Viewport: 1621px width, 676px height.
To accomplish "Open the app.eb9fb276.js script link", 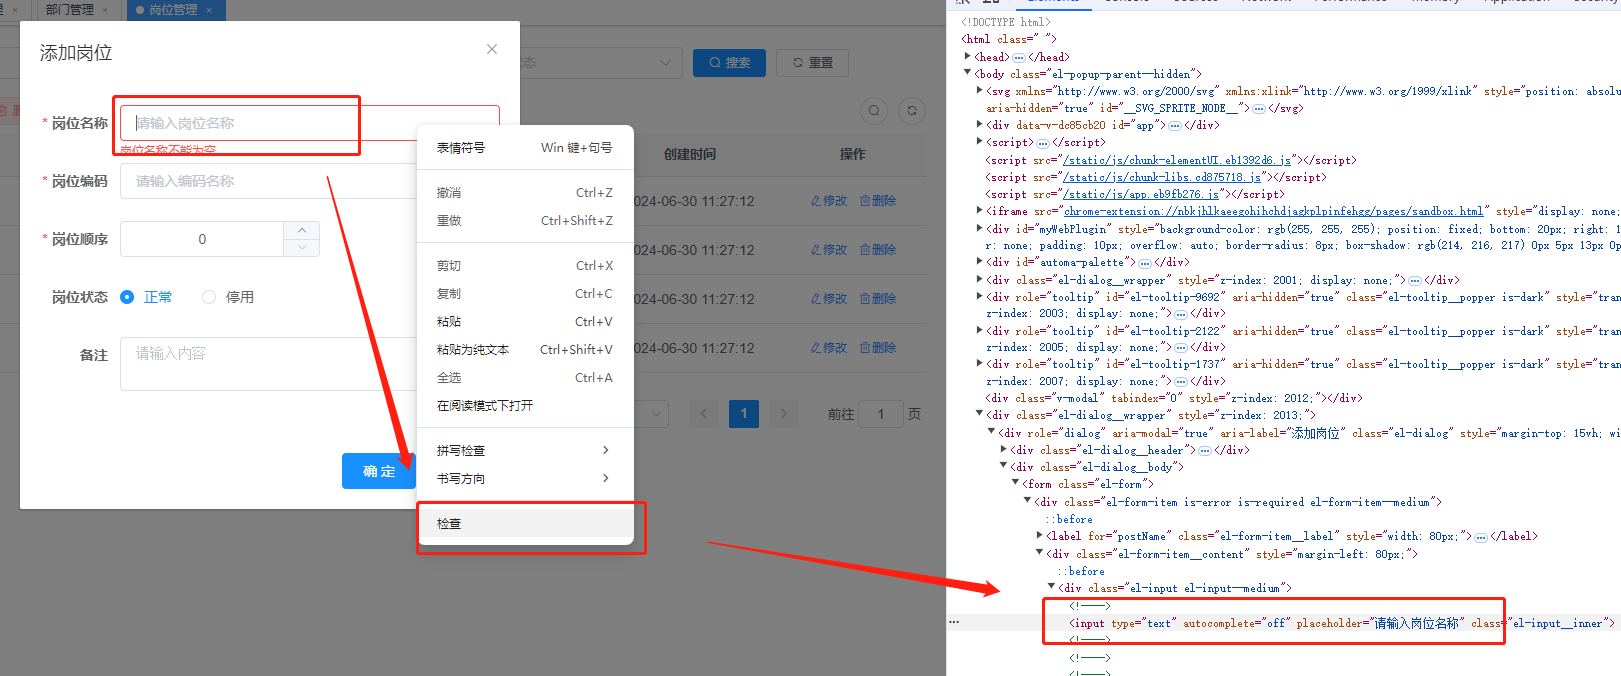I will pyautogui.click(x=1140, y=194).
